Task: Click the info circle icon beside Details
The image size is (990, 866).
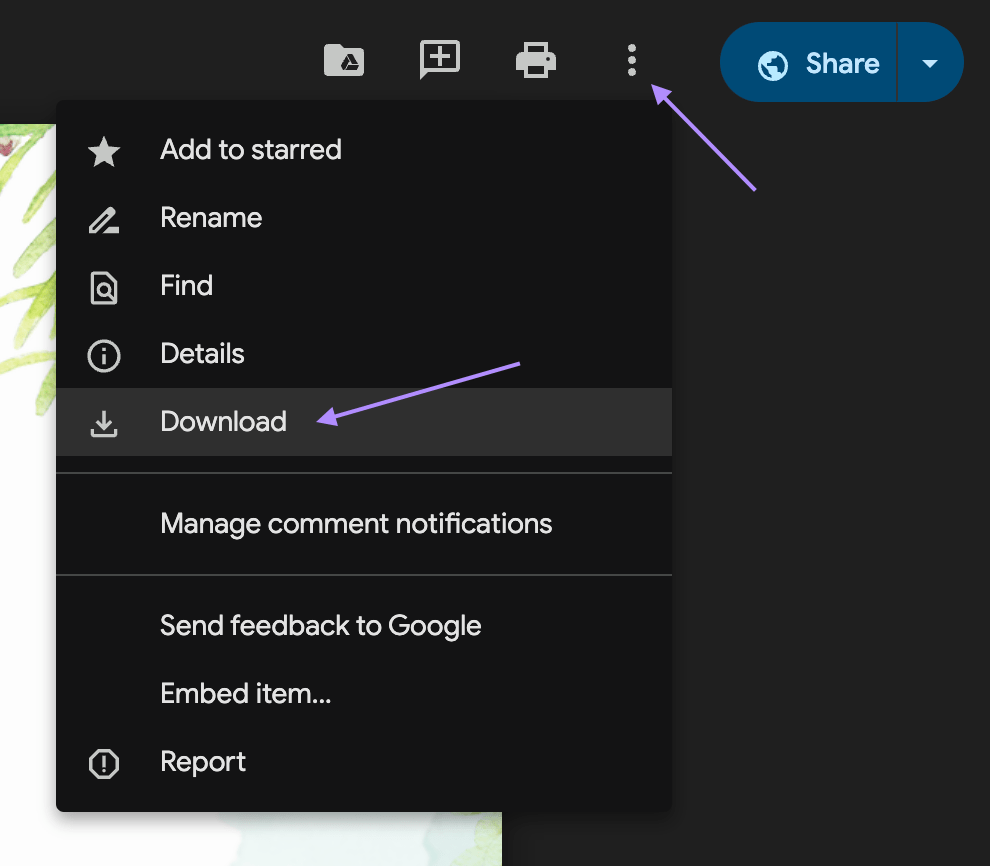Action: [104, 355]
